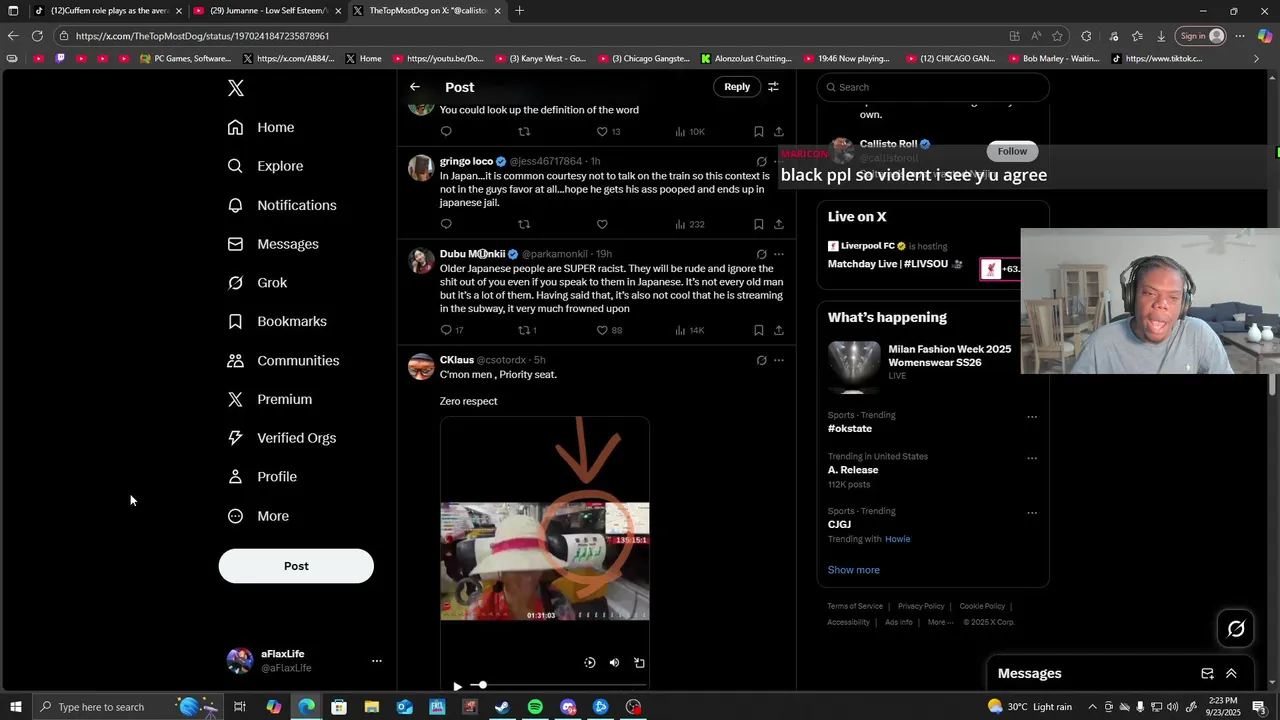The height and width of the screenshot is (720, 1280).
Task: Mute the video with speaker icon
Action: click(614, 663)
